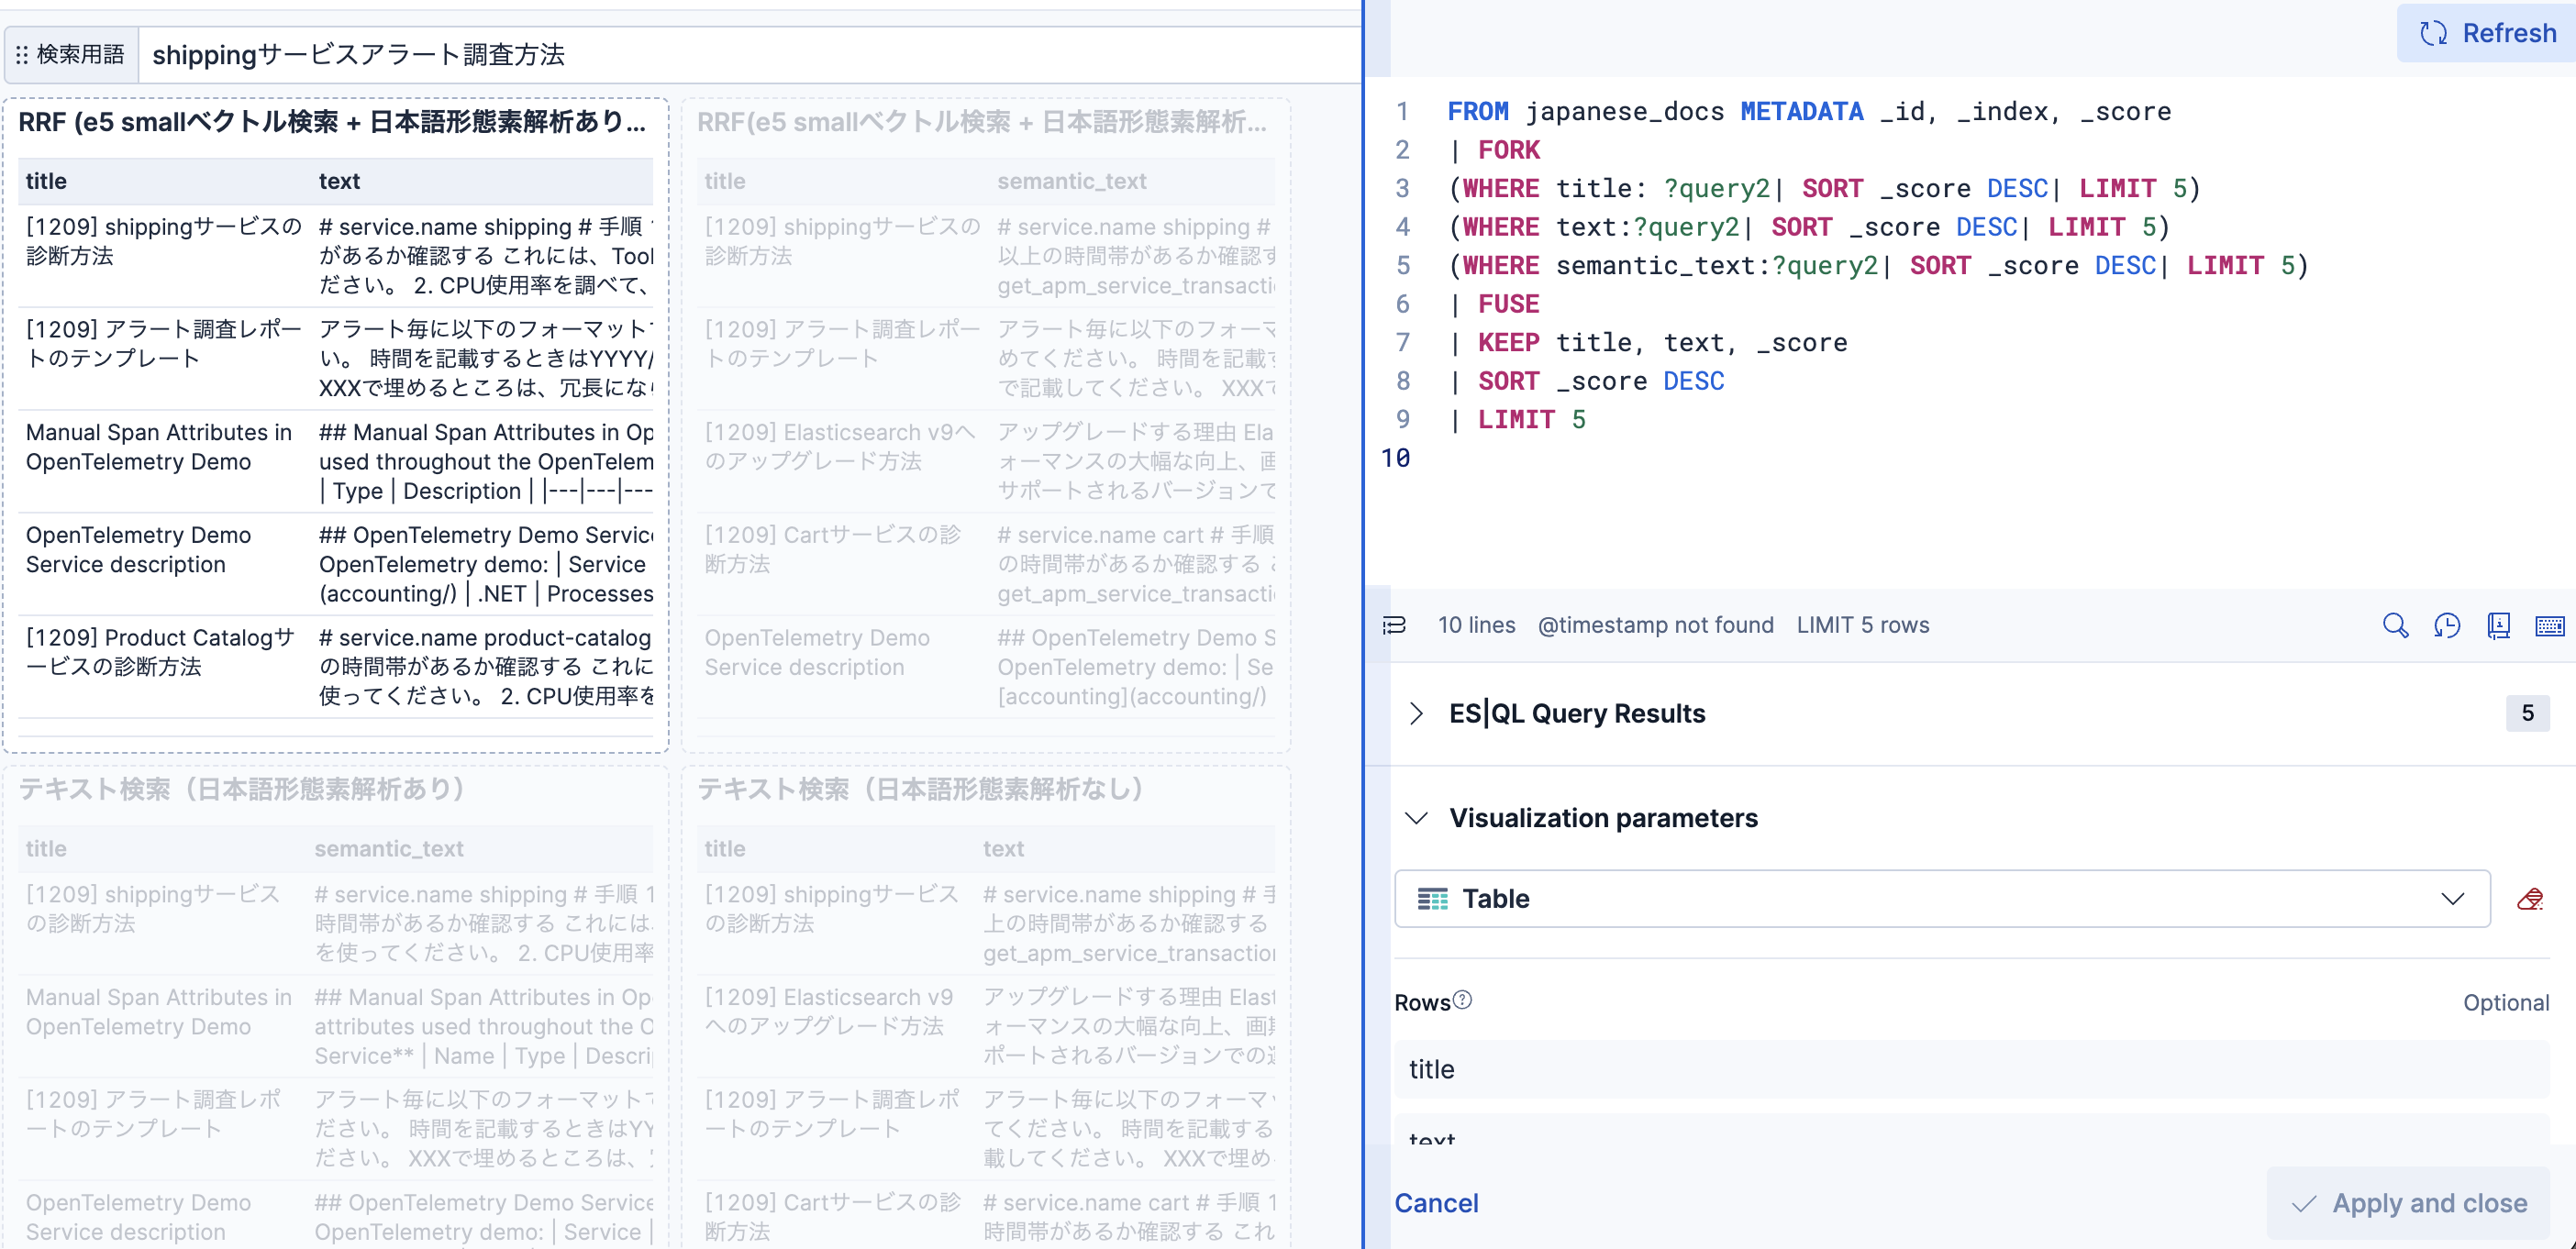Click Apply and close button
The image size is (2576, 1249).
coord(2408,1203)
